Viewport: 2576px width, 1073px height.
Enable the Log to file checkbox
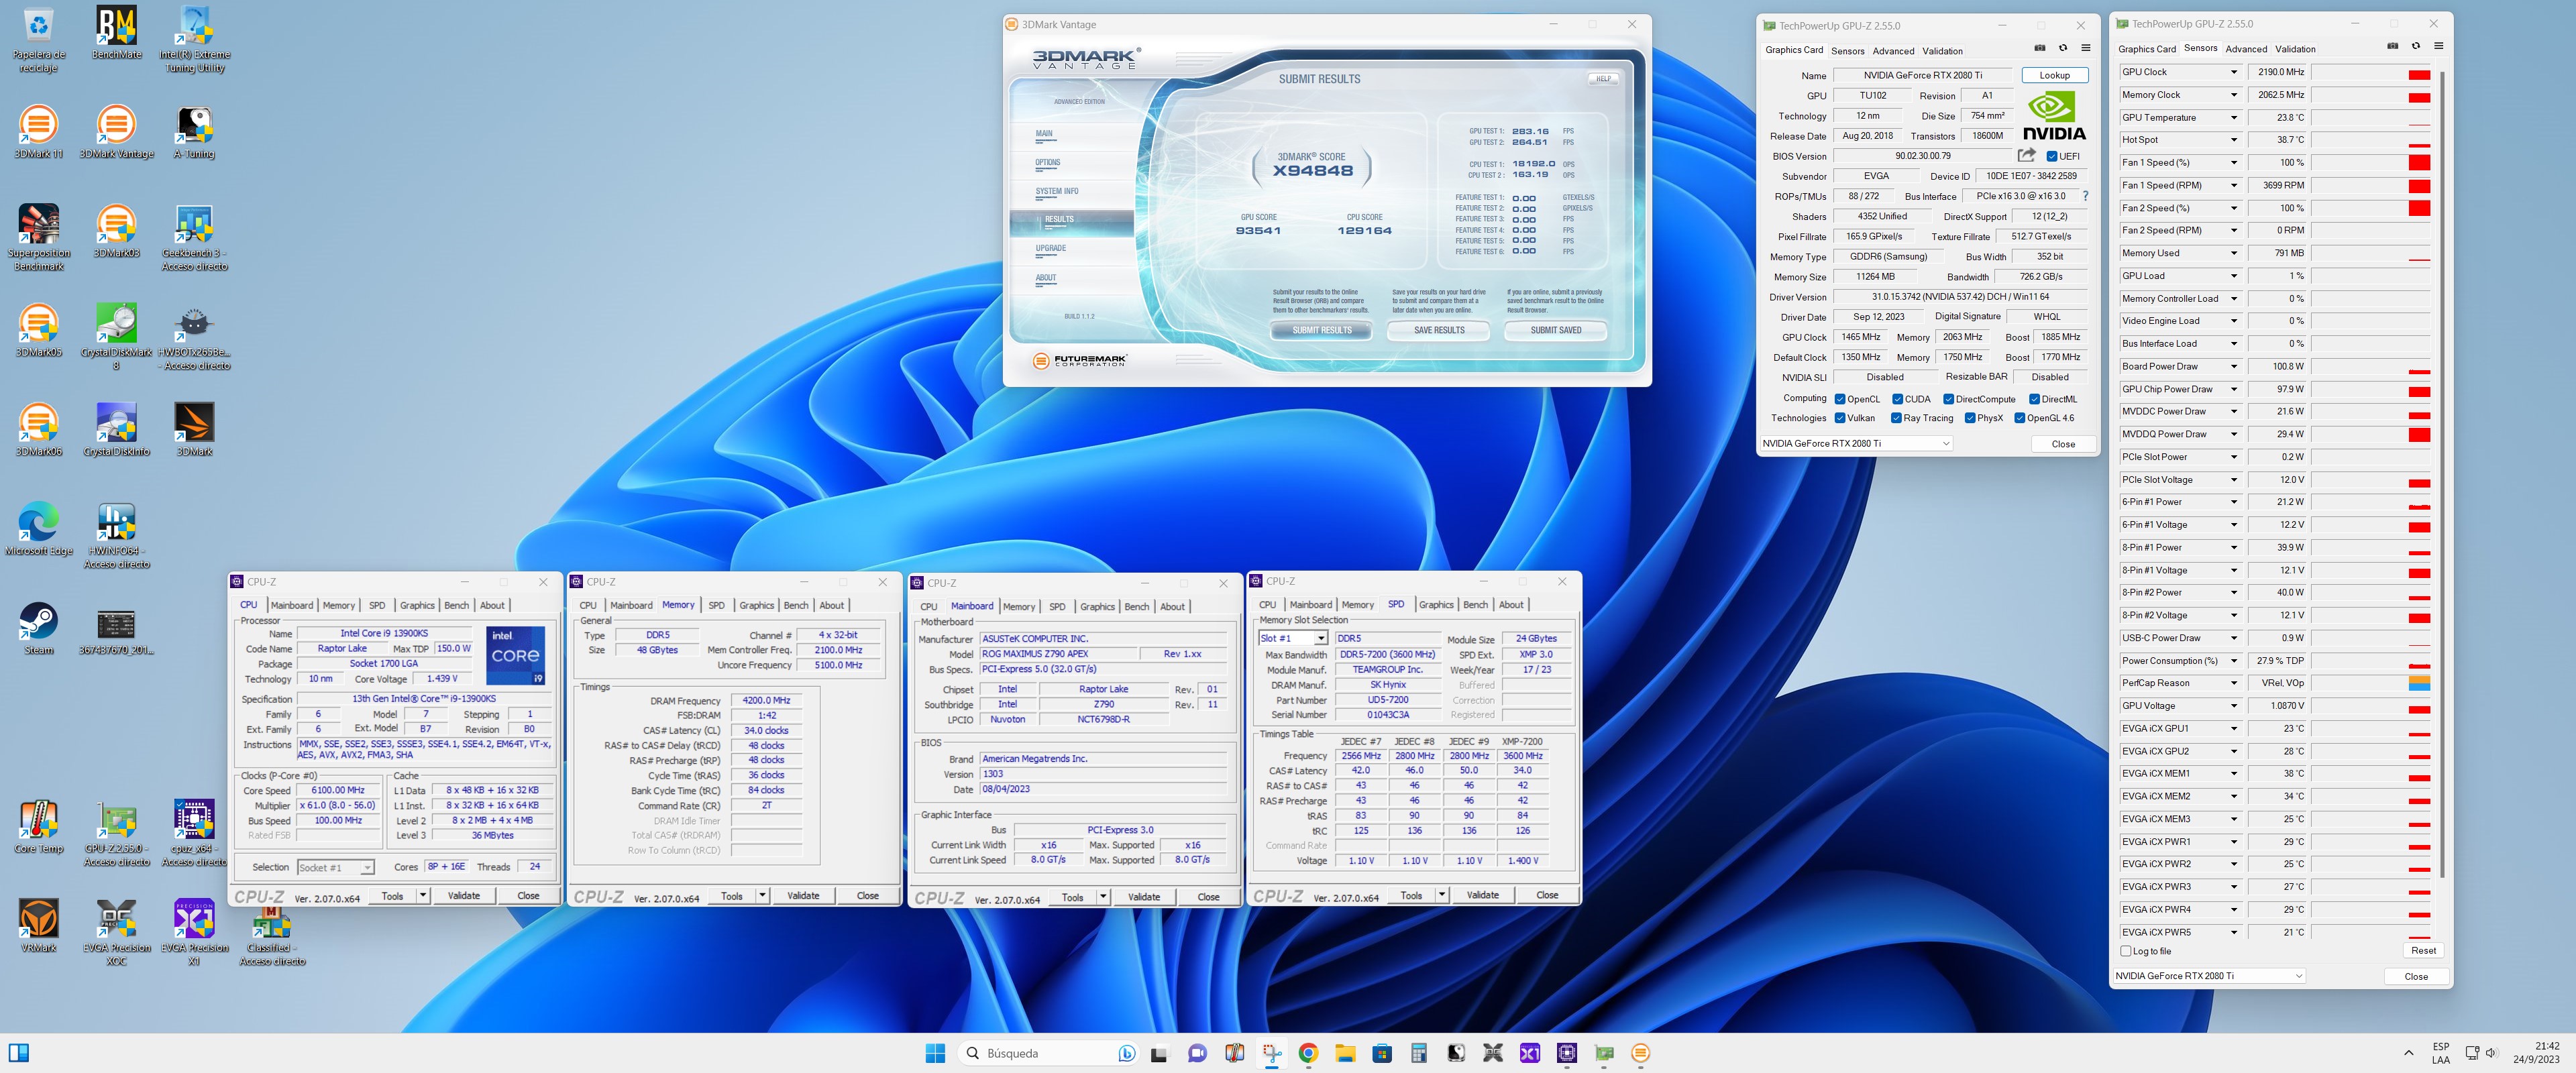point(2126,951)
